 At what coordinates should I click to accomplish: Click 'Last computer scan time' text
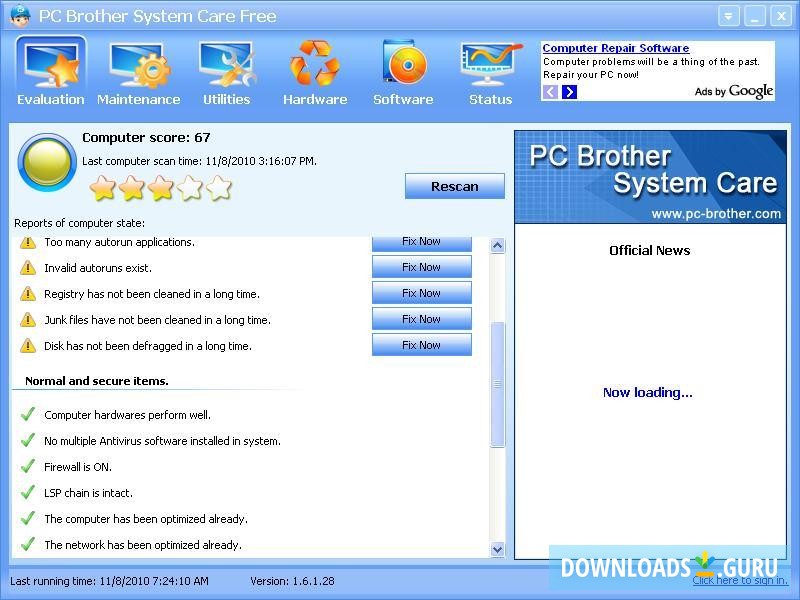point(199,161)
